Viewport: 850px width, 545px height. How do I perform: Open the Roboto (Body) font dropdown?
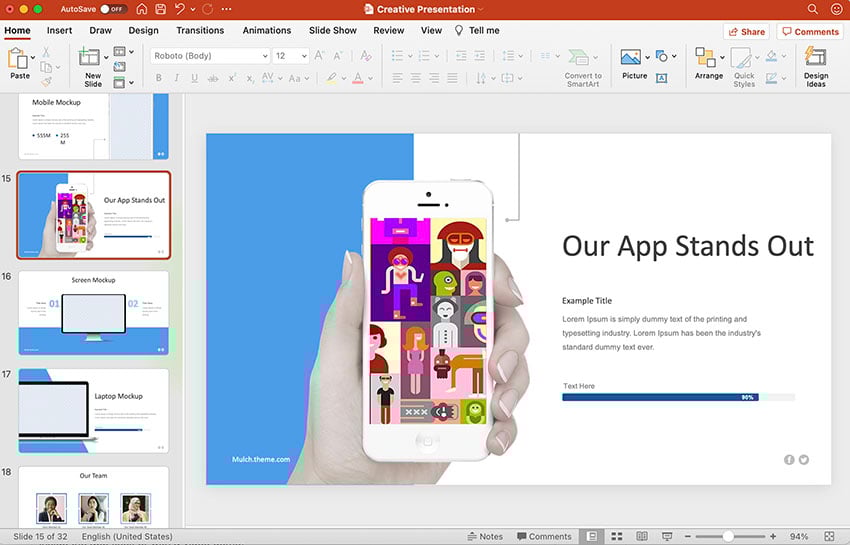click(x=264, y=56)
